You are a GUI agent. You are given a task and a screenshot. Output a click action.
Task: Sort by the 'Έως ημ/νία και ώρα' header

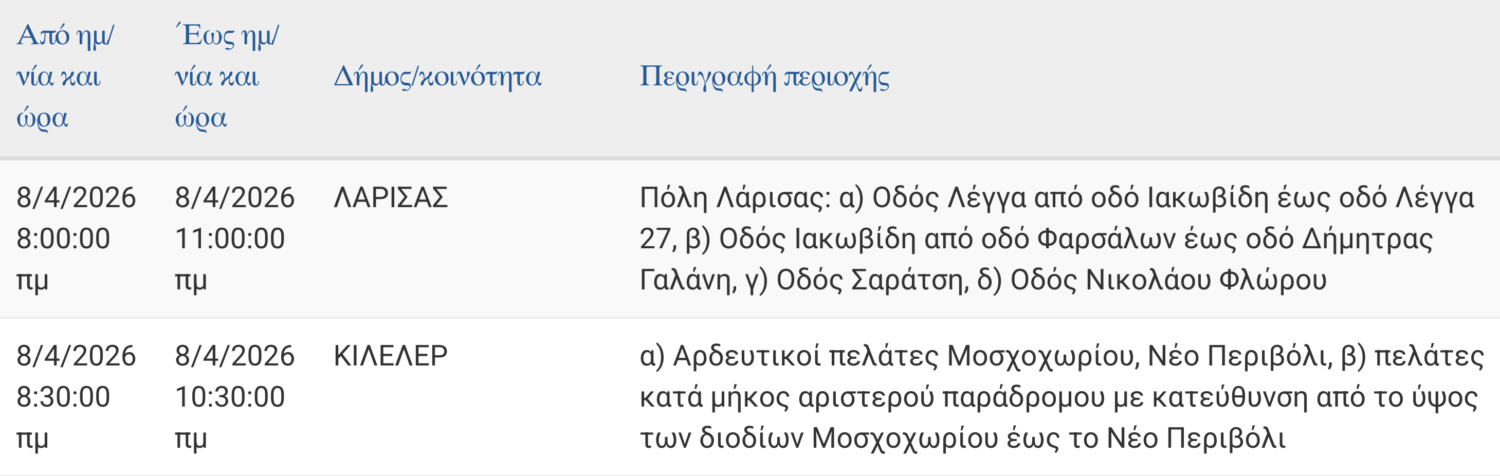click(x=226, y=77)
